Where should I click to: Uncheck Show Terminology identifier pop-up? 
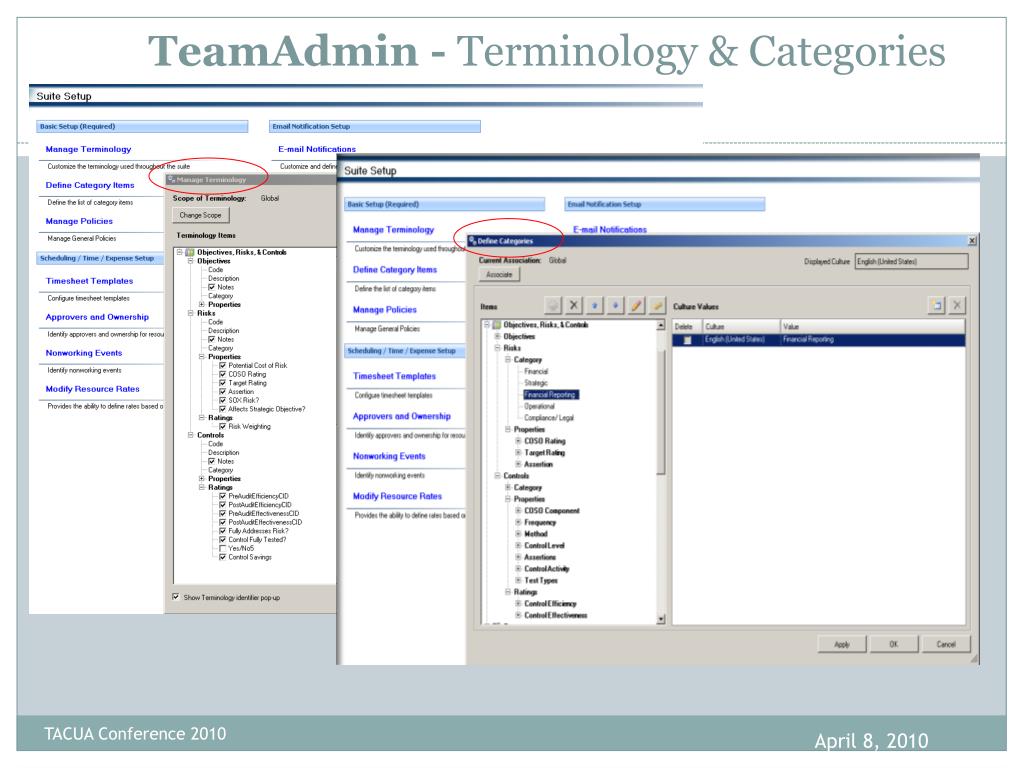pyautogui.click(x=176, y=596)
